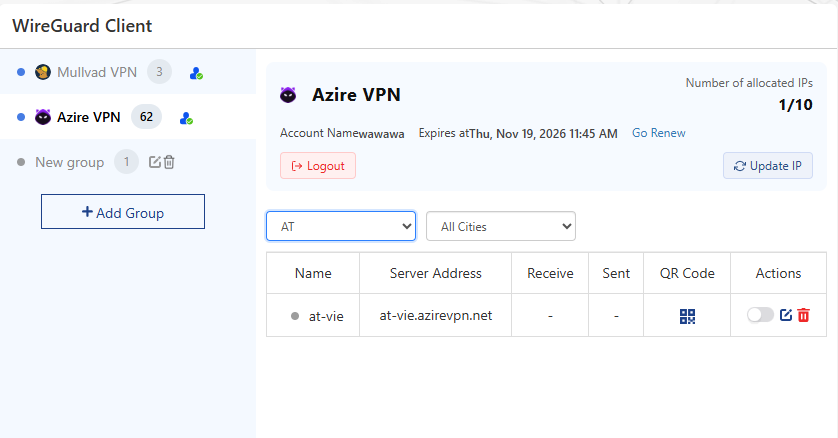This screenshot has height=438, width=838.
Task: Click the Add Group button
Action: click(123, 212)
